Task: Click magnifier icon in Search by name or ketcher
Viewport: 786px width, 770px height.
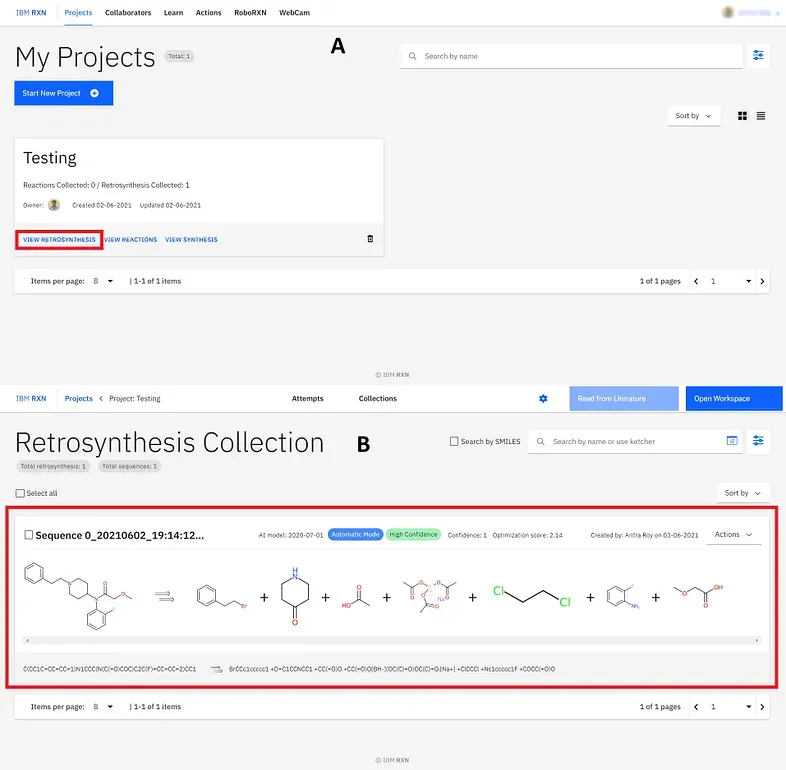Action: pos(540,442)
